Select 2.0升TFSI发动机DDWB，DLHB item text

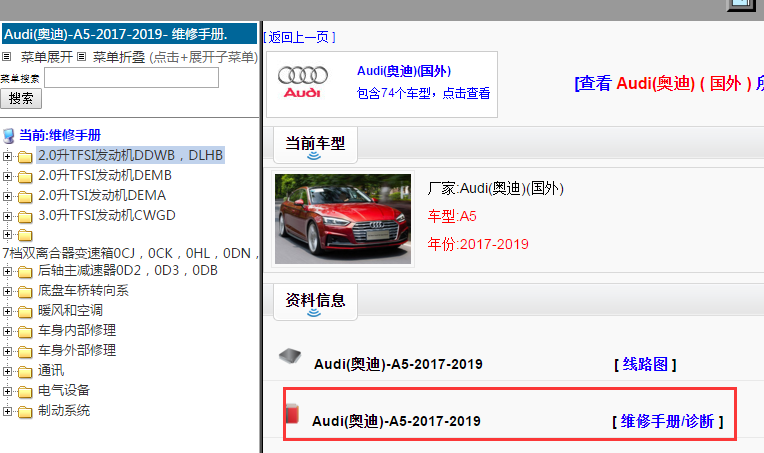point(131,155)
